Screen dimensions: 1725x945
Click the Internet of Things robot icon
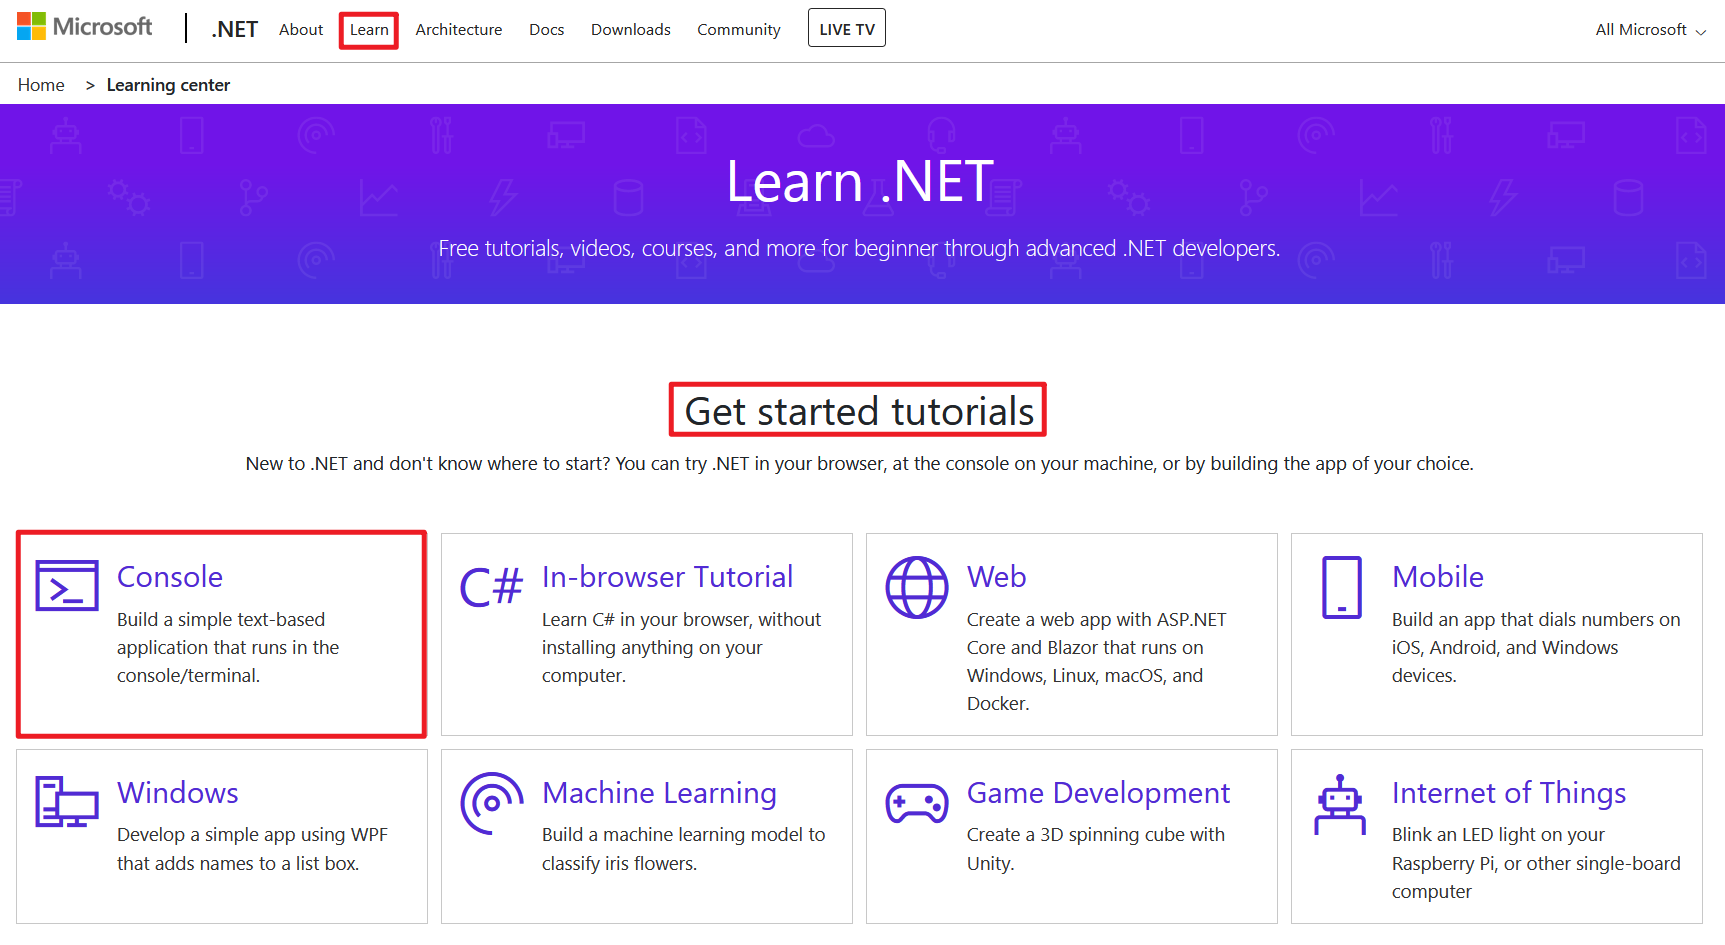pos(1340,804)
